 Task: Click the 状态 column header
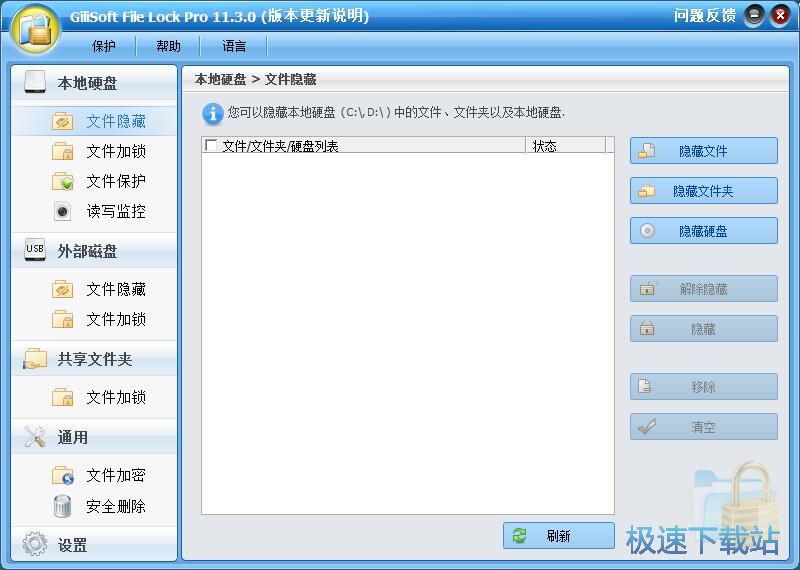[566, 145]
